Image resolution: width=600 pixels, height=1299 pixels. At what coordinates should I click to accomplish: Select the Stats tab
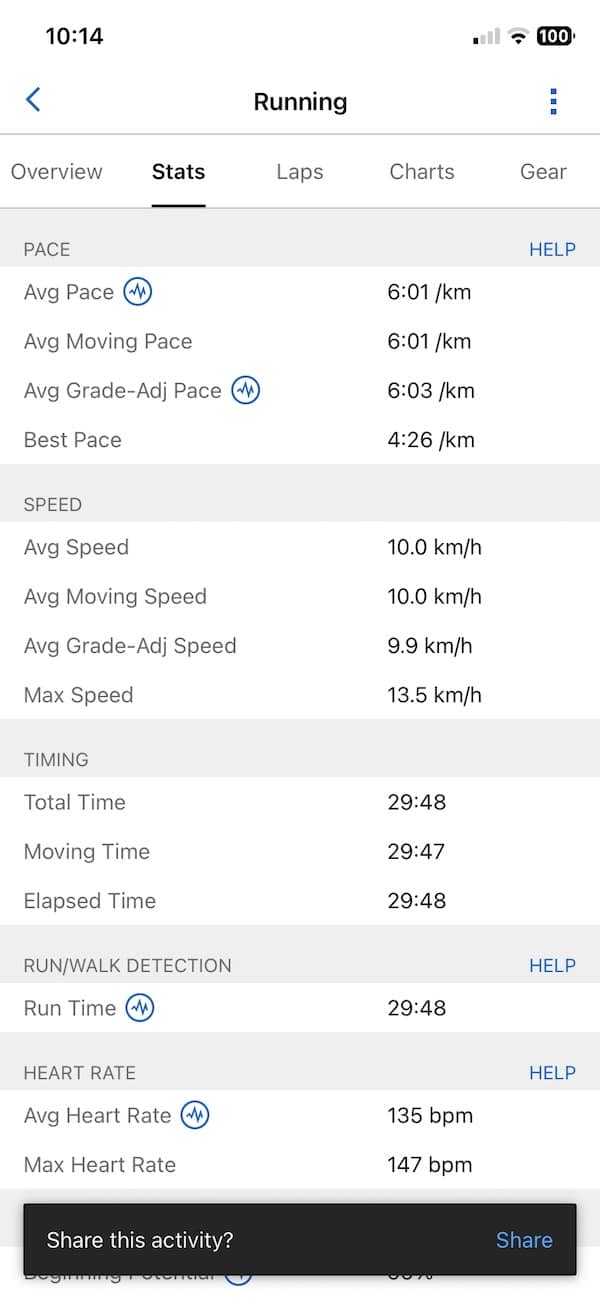(x=178, y=171)
